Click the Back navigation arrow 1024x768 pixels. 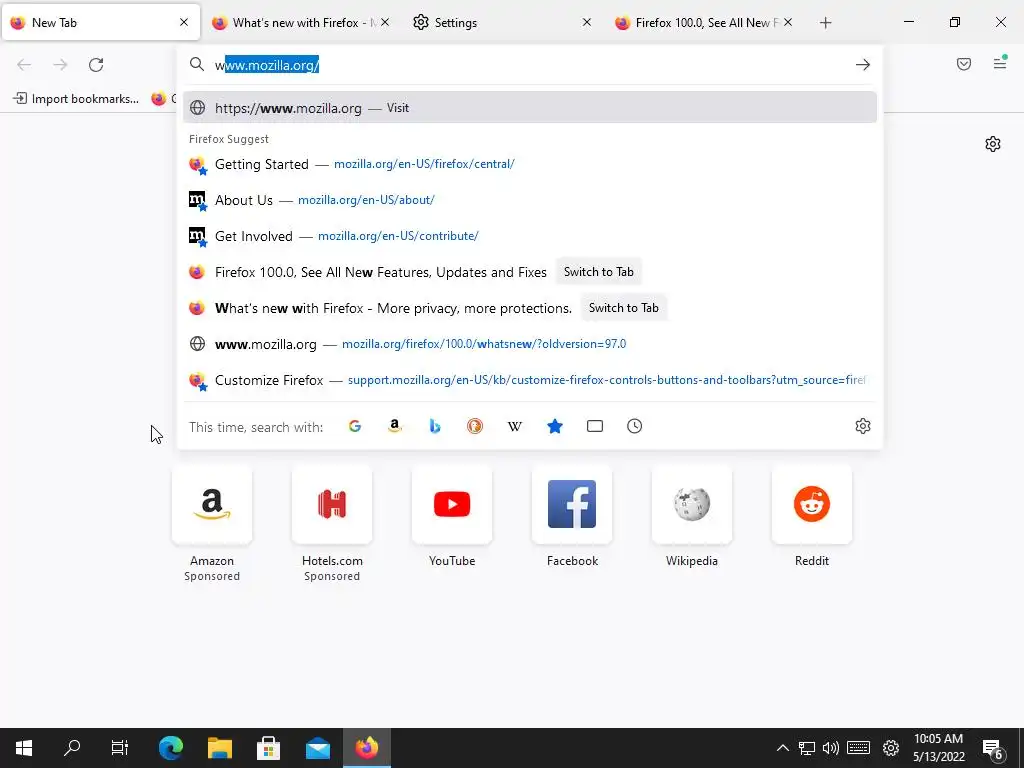point(24,65)
